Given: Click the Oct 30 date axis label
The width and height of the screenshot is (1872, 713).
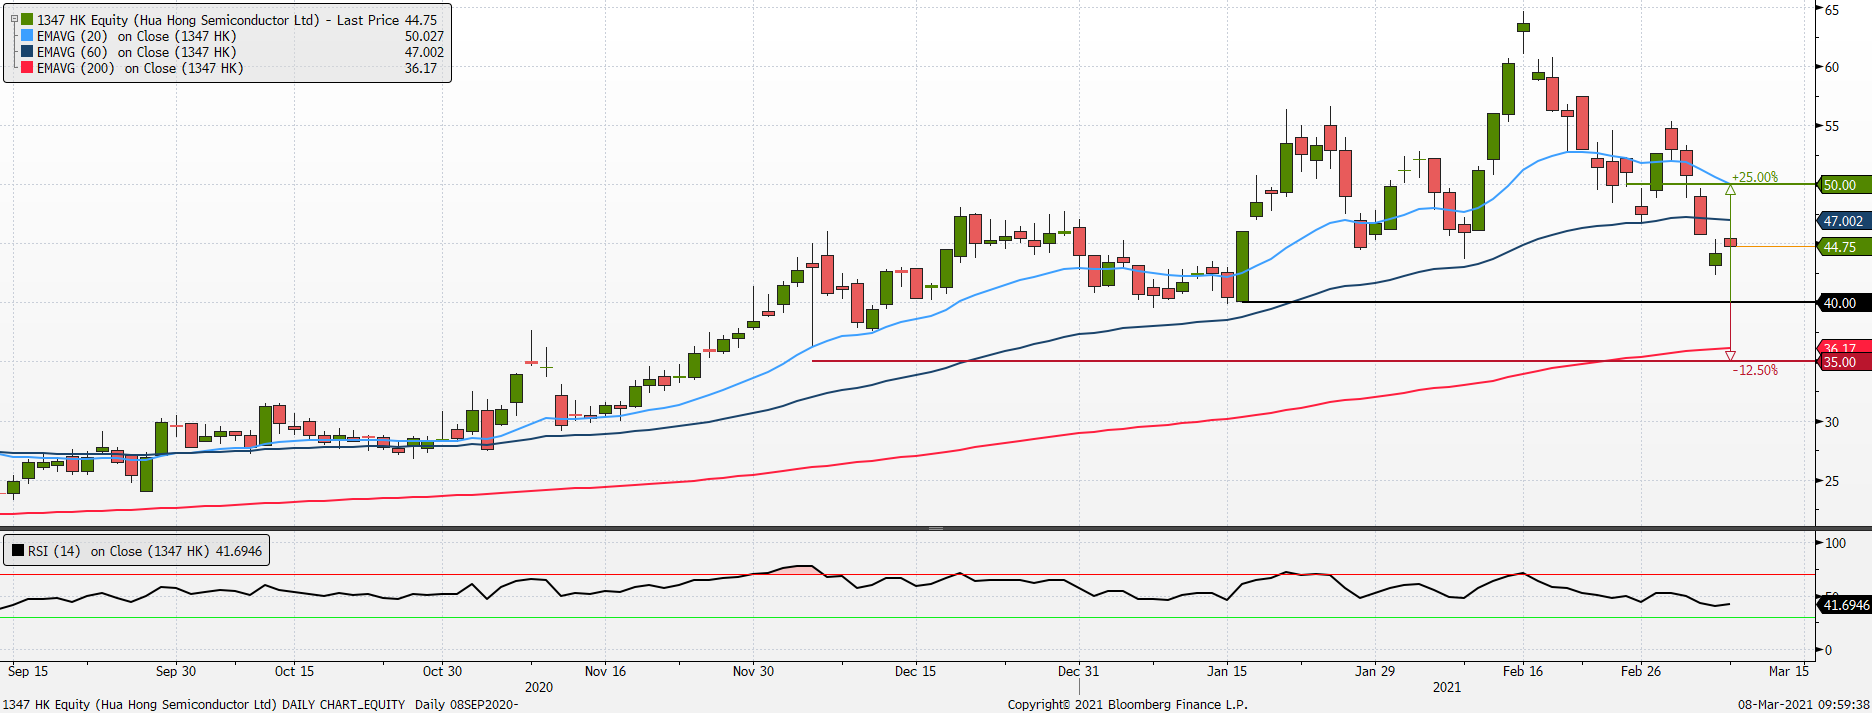Looking at the screenshot, I should click(442, 671).
